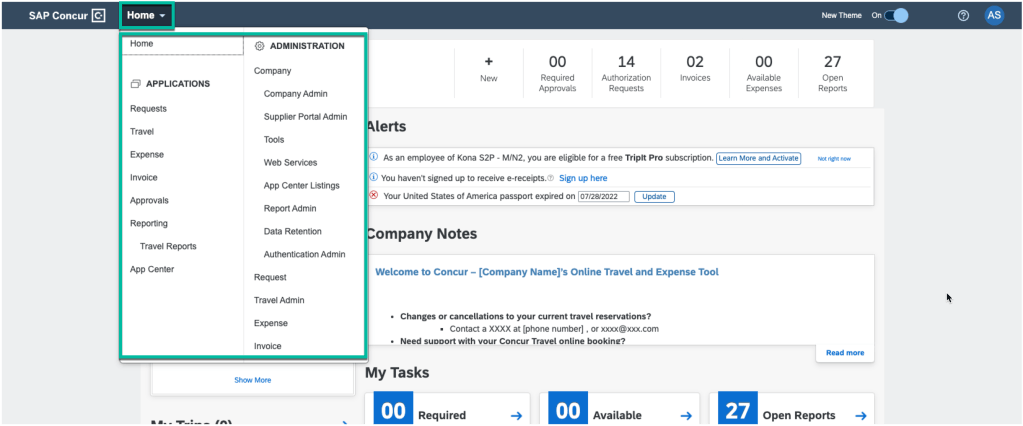This screenshot has height=426, width=1023.
Task: Click the e-receipts help info icon
Action: (x=551, y=177)
